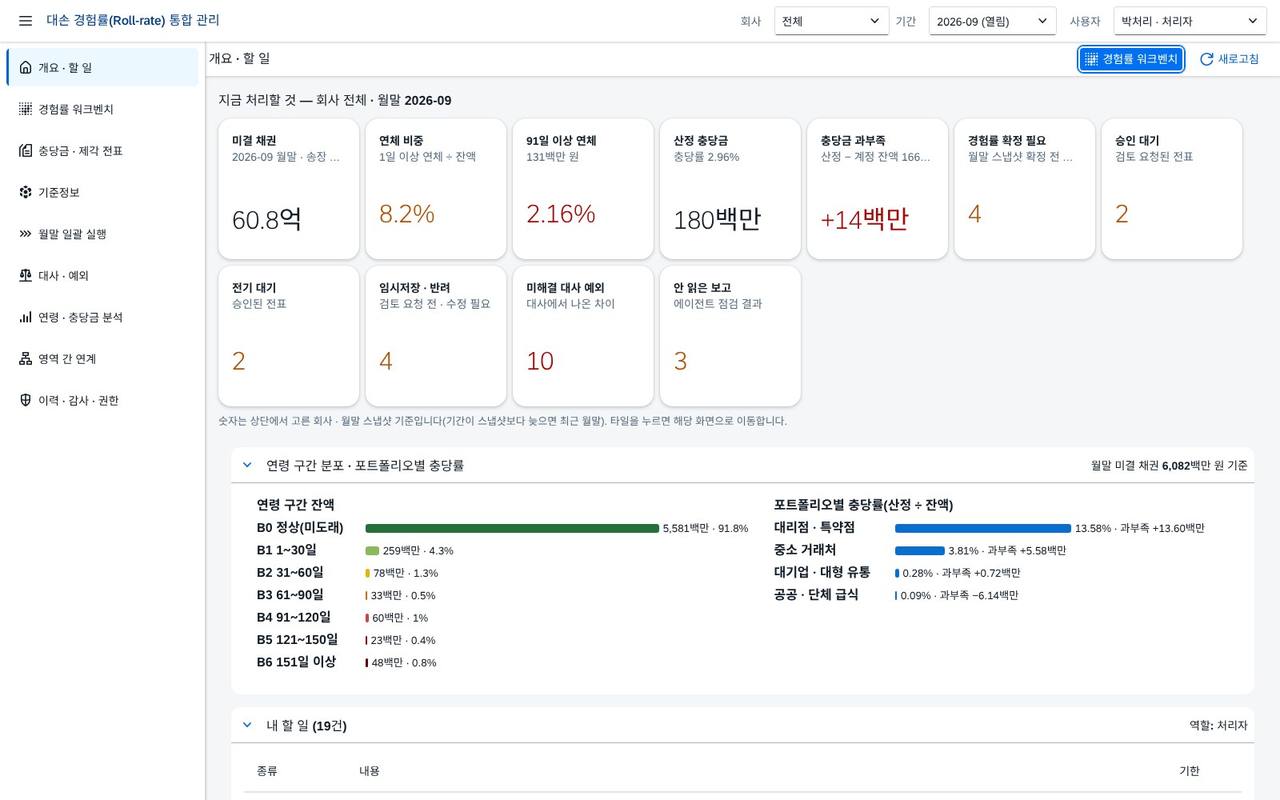Click the 내용 column header
Viewport: 1280px width, 800px height.
coord(369,771)
